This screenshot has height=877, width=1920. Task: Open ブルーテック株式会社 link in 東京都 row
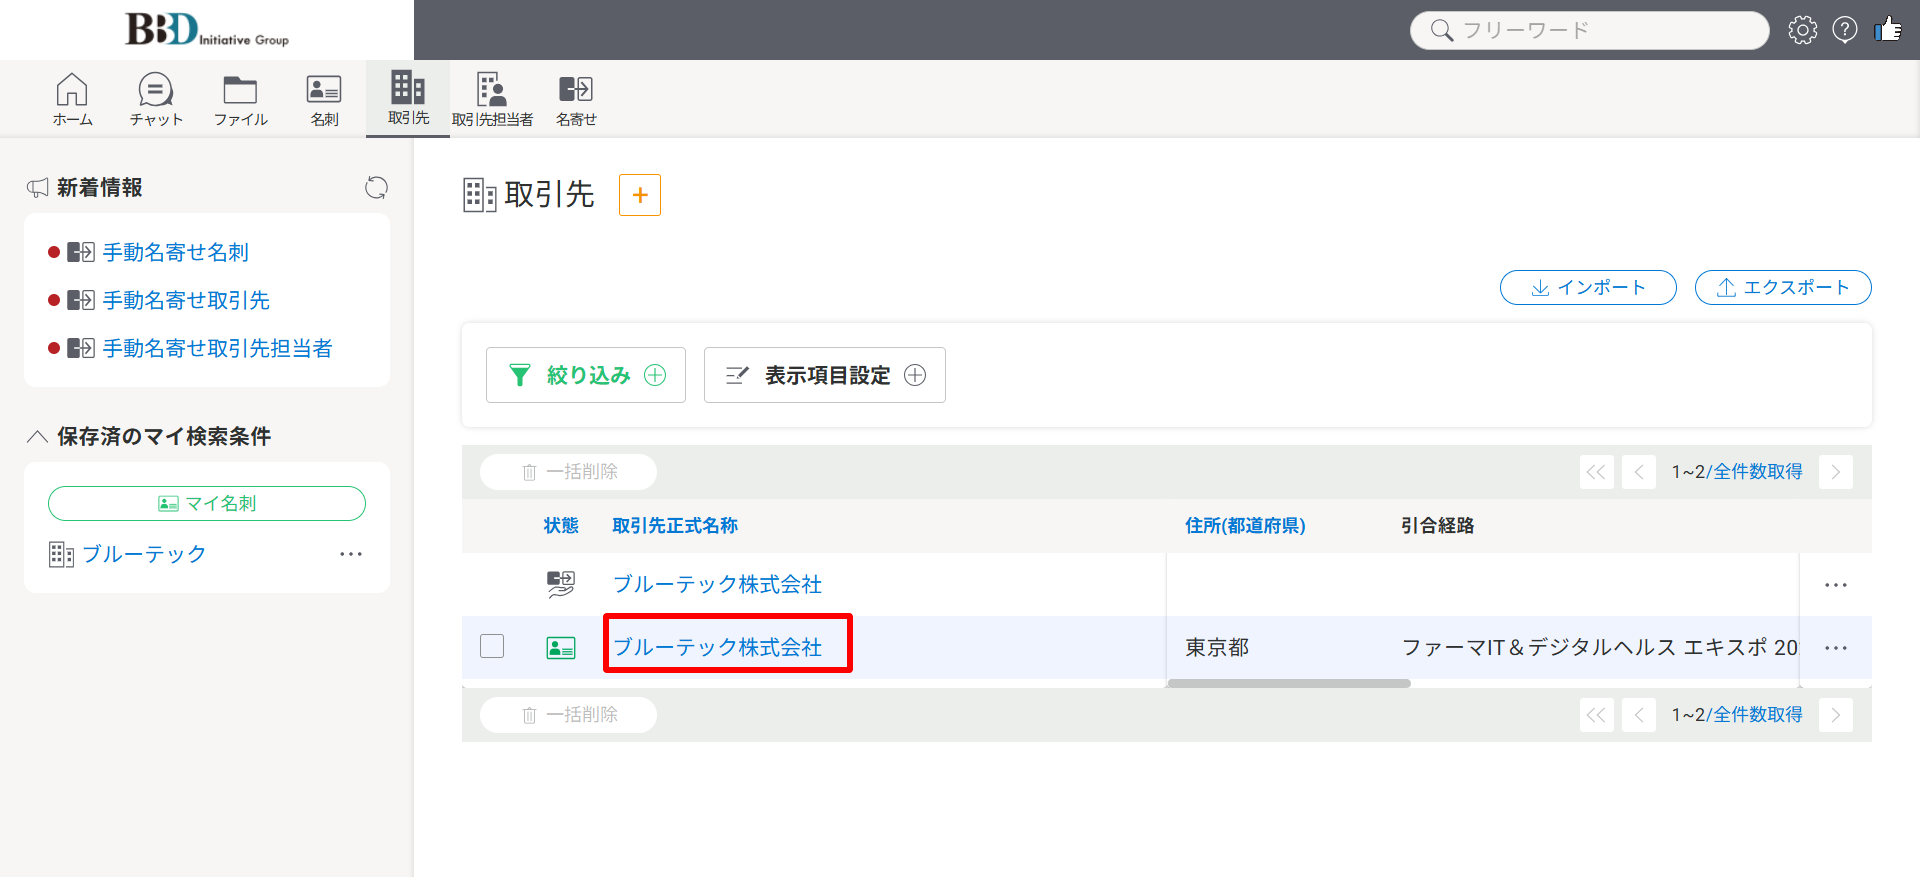coord(717,648)
